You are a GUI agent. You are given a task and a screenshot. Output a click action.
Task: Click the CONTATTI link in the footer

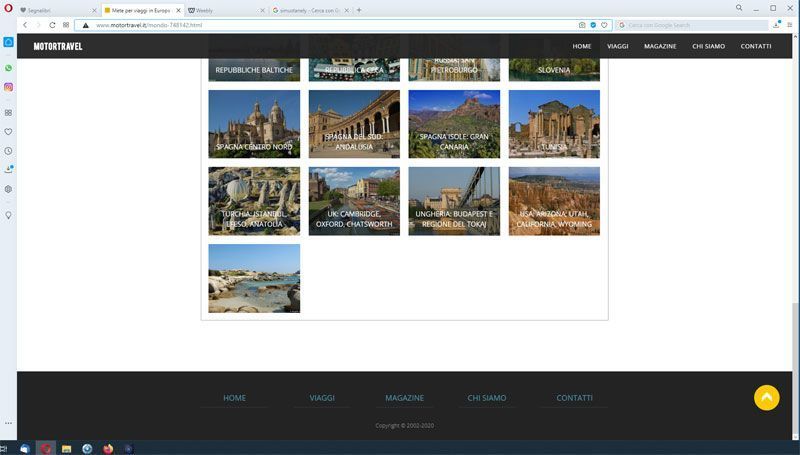(574, 398)
